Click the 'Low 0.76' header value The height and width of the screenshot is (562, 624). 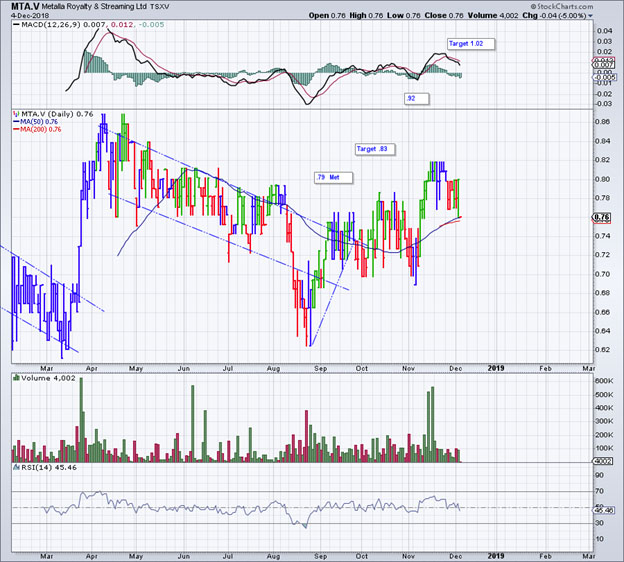pos(404,16)
